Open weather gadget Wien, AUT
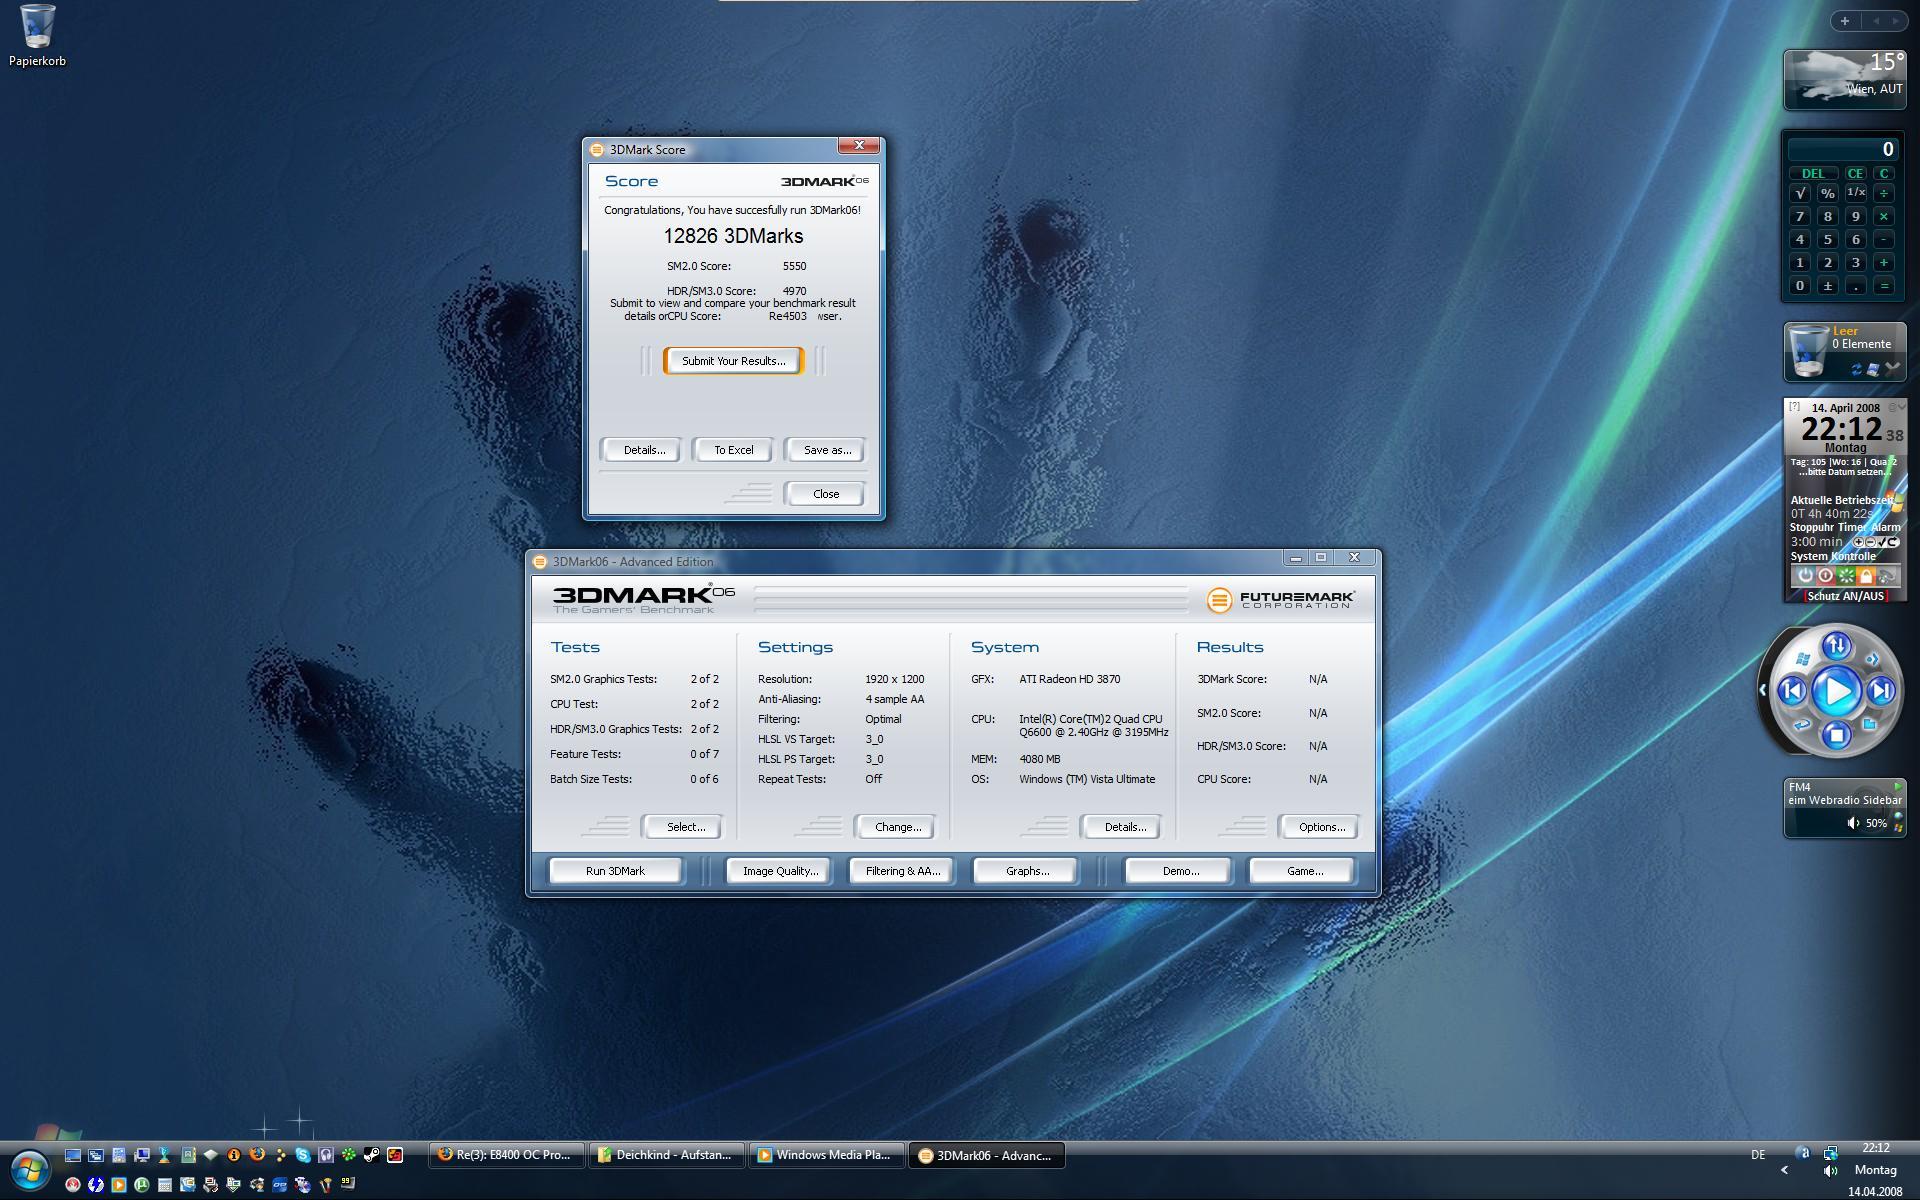This screenshot has width=1920, height=1200. [1845, 79]
